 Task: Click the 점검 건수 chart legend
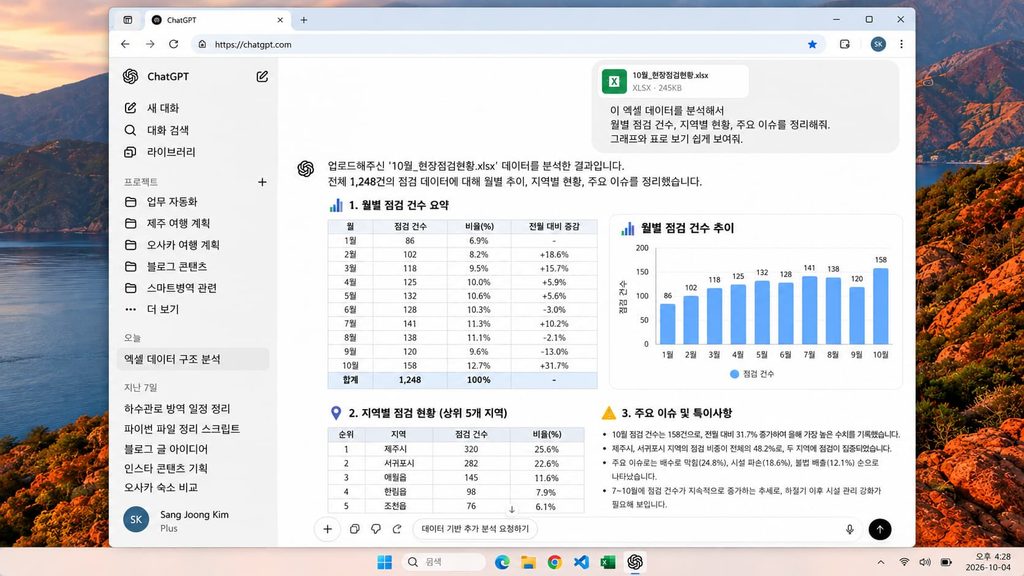pyautogui.click(x=751, y=374)
